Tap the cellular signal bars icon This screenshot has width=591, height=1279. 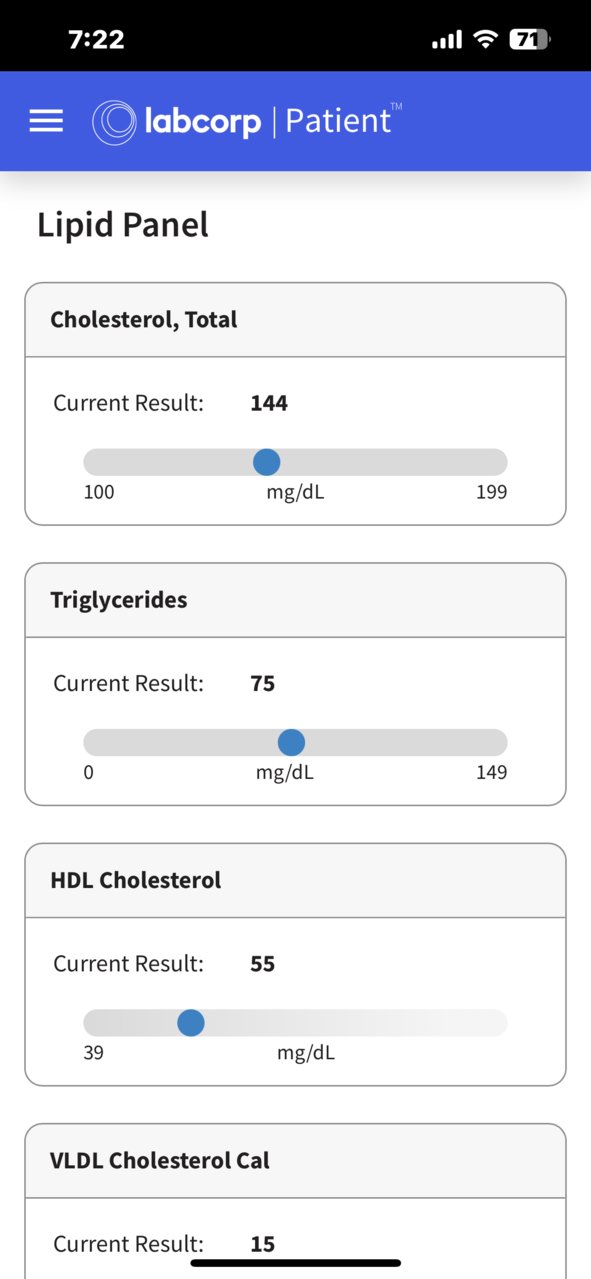coord(447,40)
